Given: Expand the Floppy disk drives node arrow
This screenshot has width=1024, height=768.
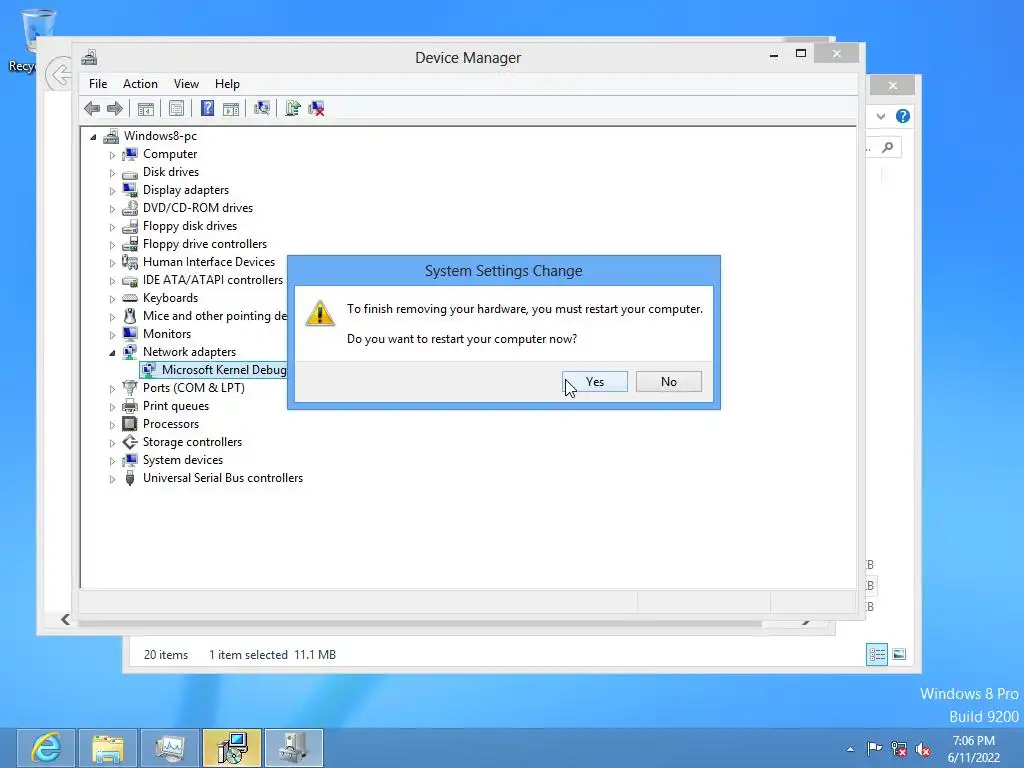Looking at the screenshot, I should point(112,227).
